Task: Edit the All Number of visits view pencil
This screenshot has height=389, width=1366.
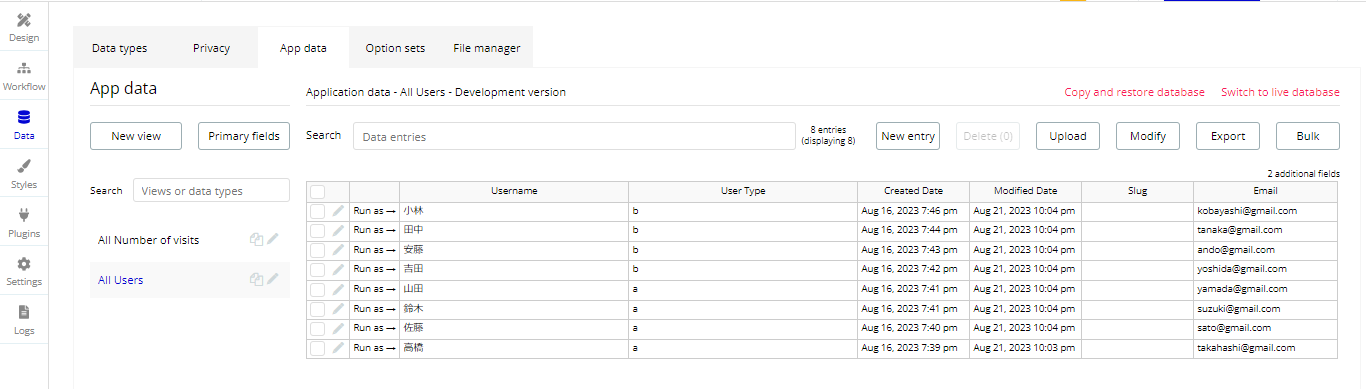Action: coord(273,239)
